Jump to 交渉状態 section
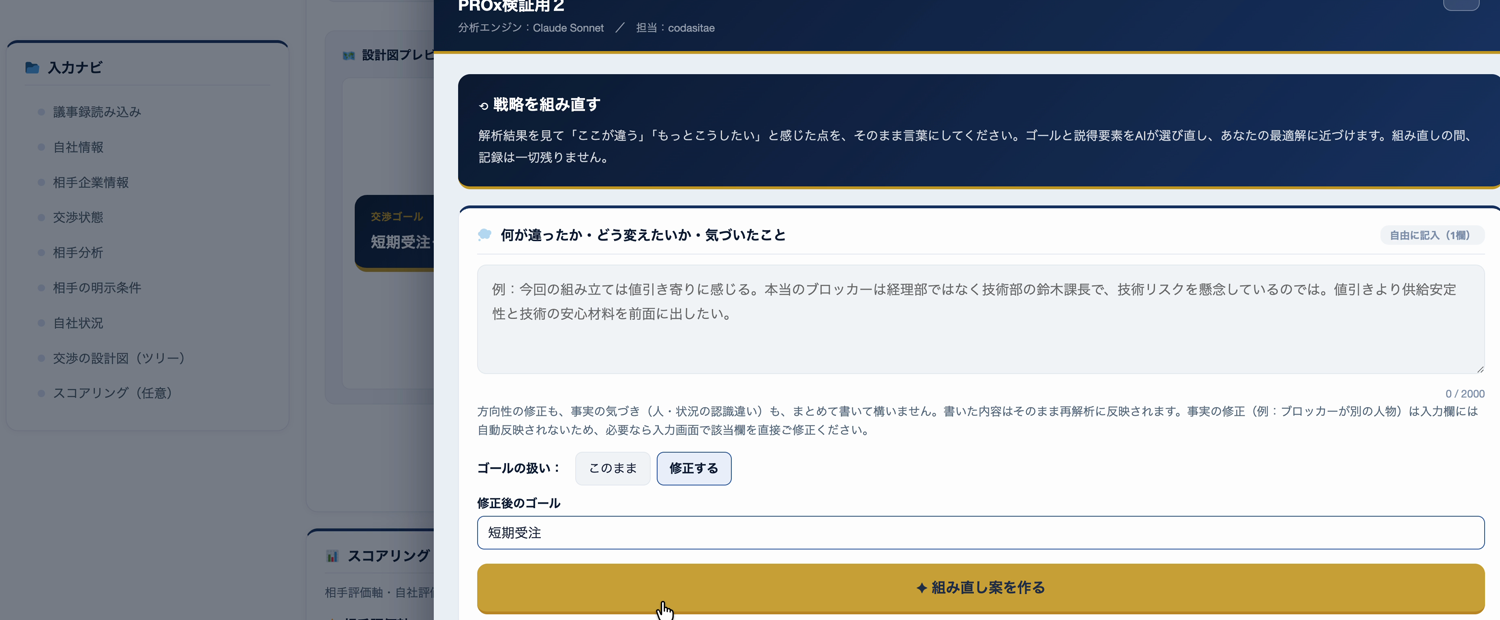The height and width of the screenshot is (620, 1500). pos(78,217)
